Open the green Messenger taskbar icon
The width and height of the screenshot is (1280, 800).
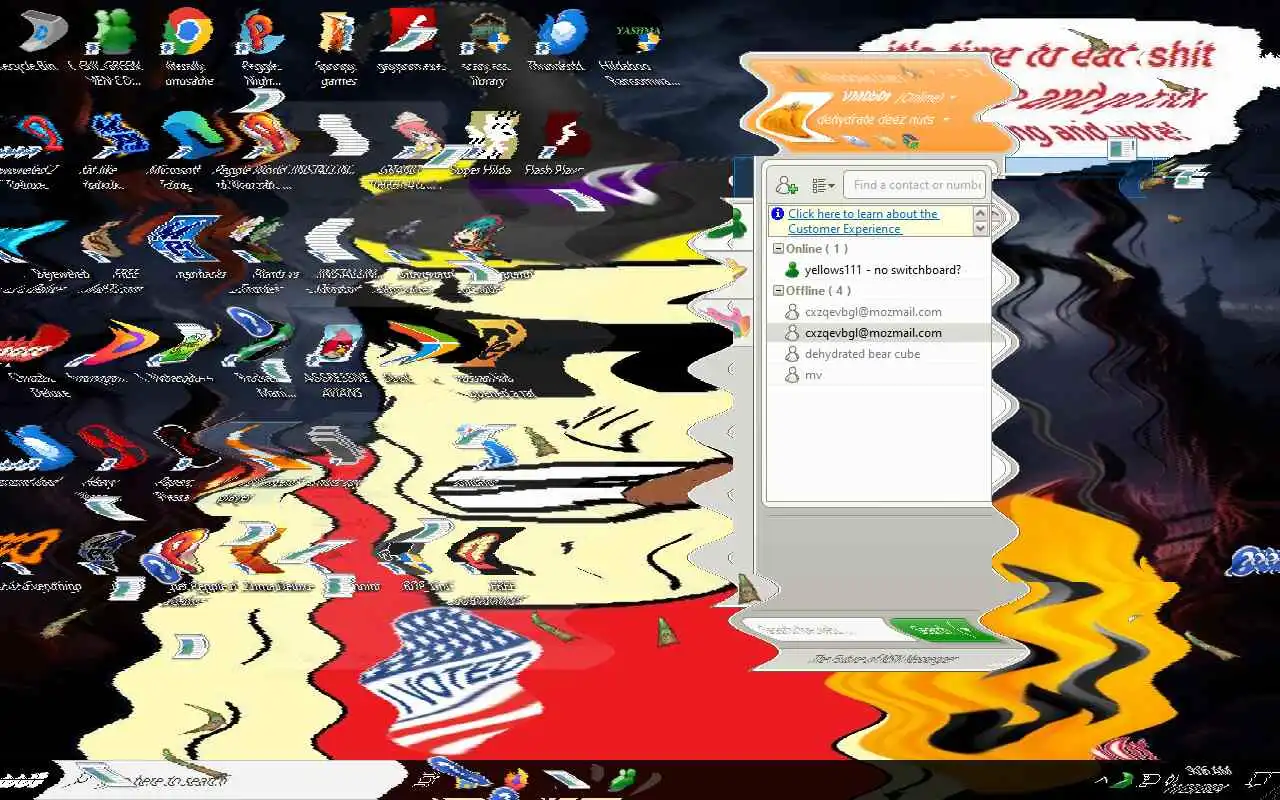coord(624,779)
